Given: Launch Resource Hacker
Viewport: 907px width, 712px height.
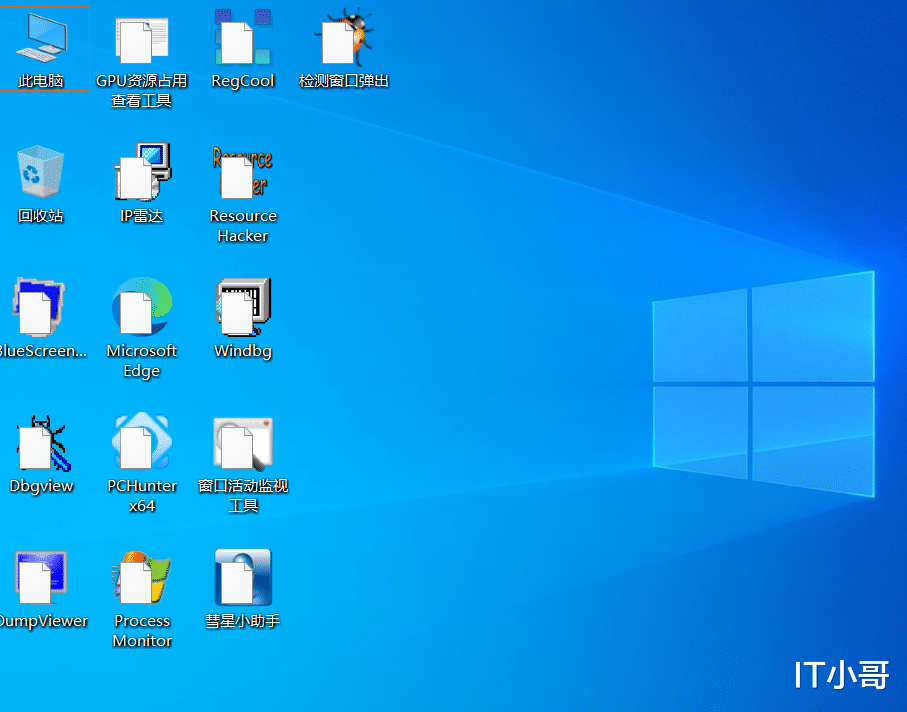Looking at the screenshot, I should (x=242, y=170).
